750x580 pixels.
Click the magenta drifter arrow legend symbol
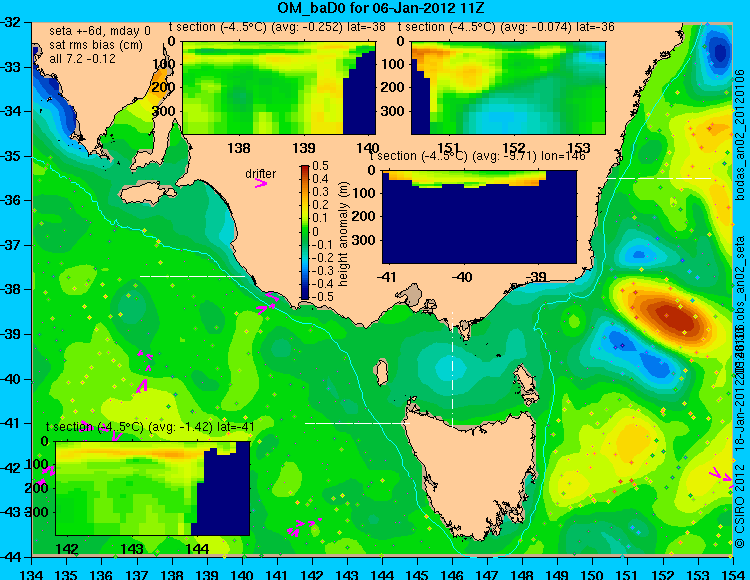point(261,184)
